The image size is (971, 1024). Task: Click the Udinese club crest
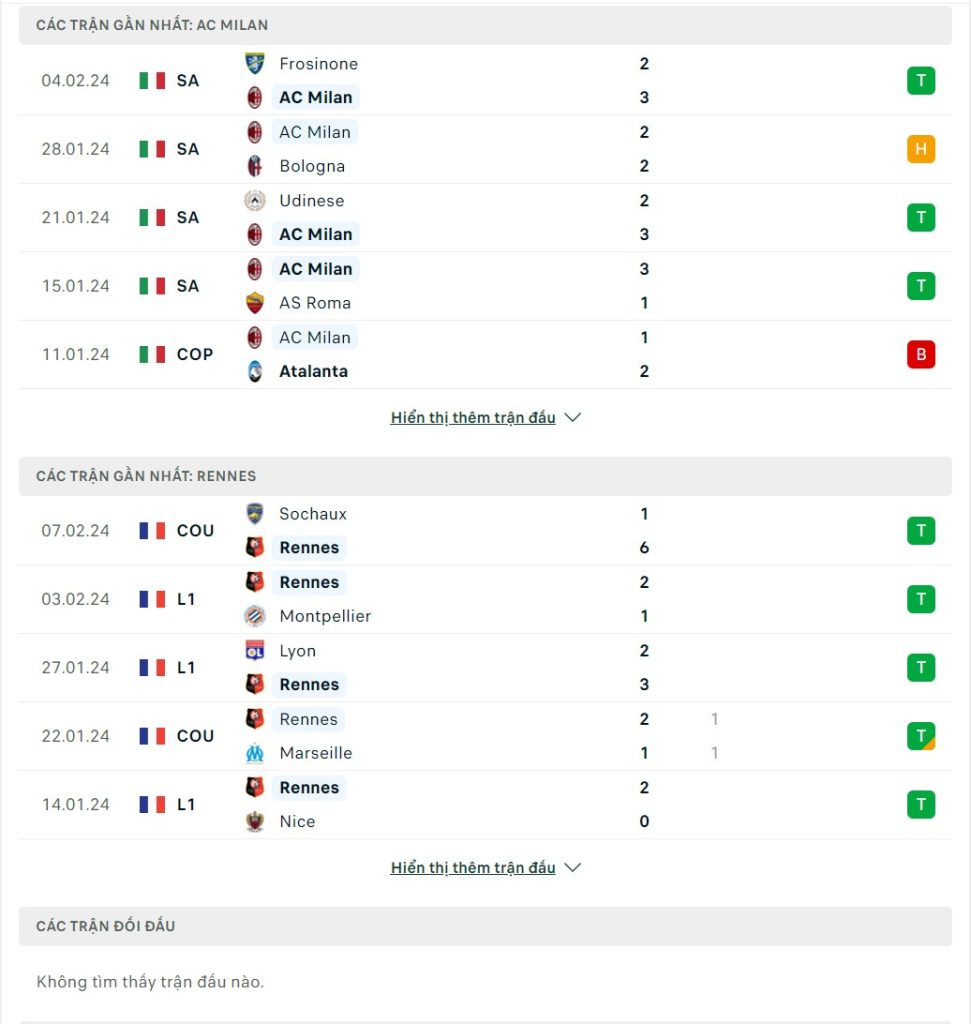tap(255, 200)
